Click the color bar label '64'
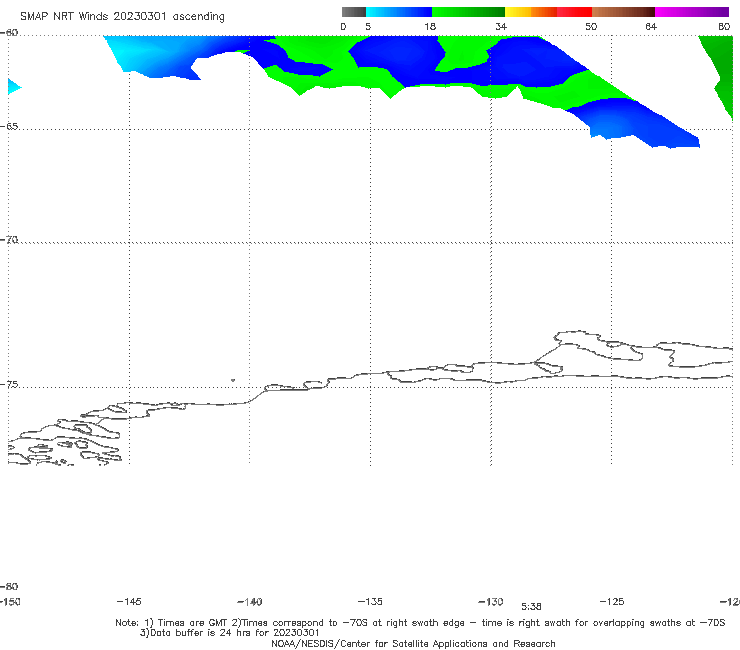Screen dimensions: 740x650 click(x=651, y=26)
